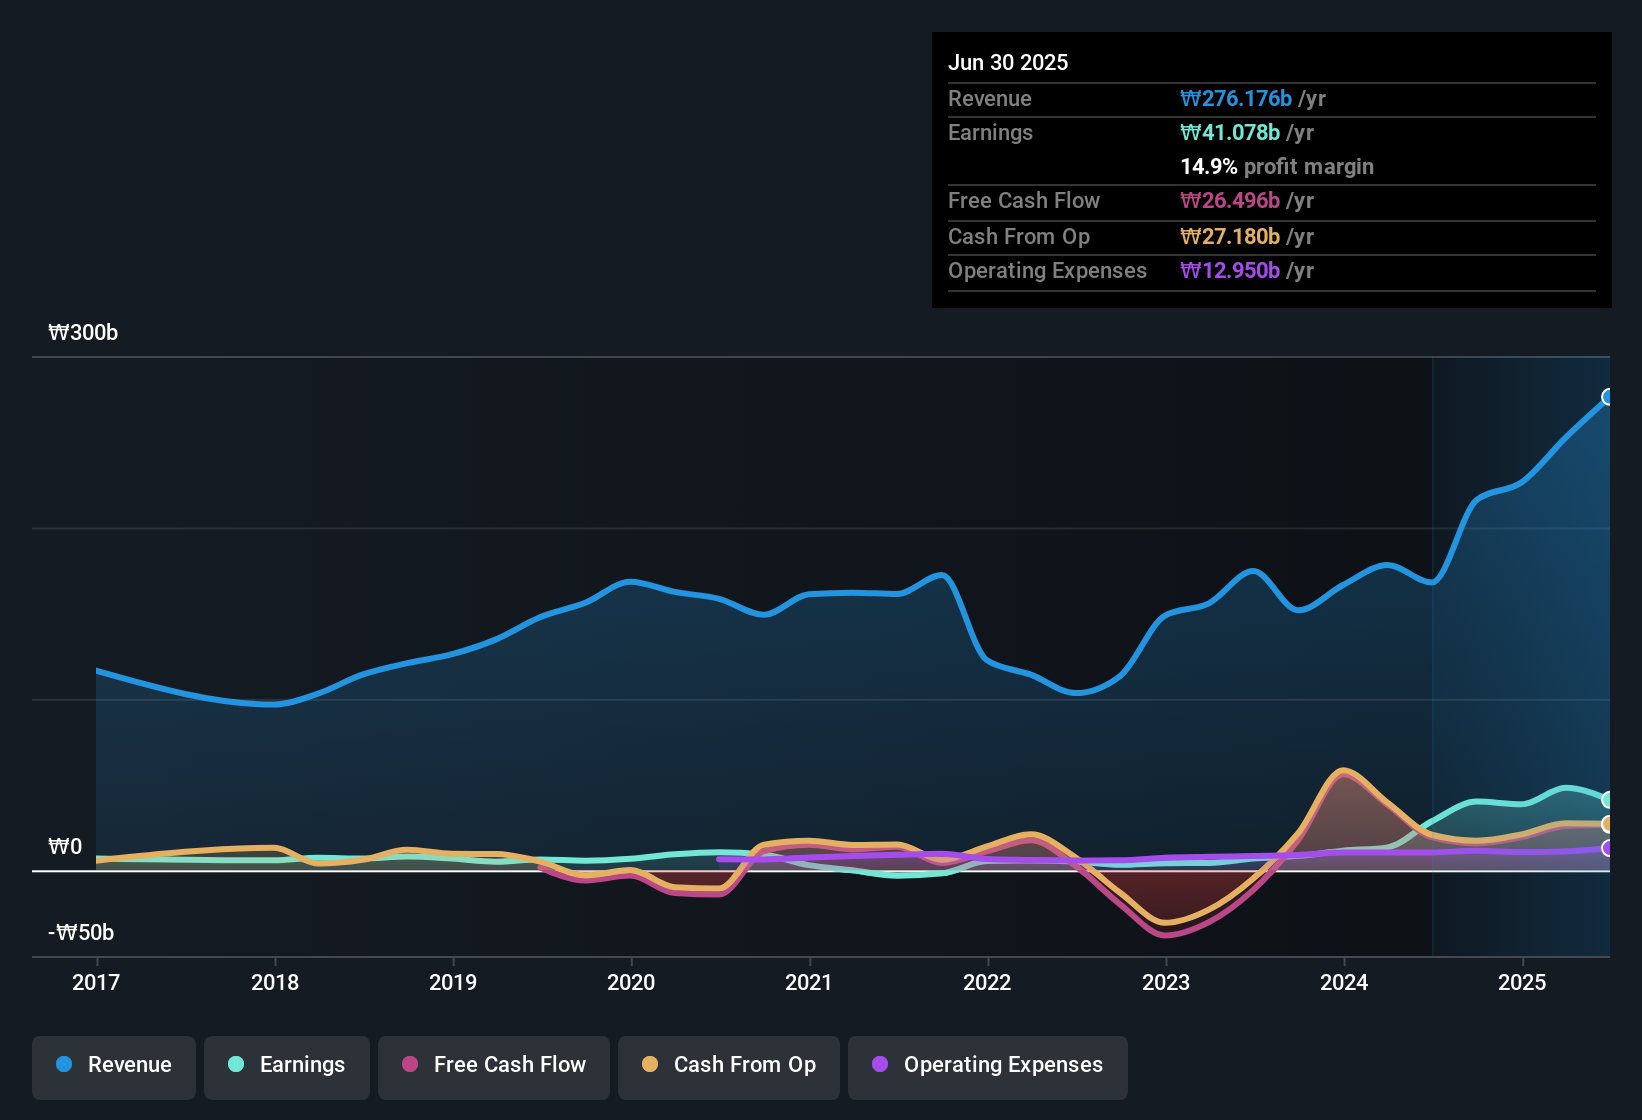Click the ₩276.176b revenue value in tooltip
The width and height of the screenshot is (1642, 1120).
(x=1236, y=99)
